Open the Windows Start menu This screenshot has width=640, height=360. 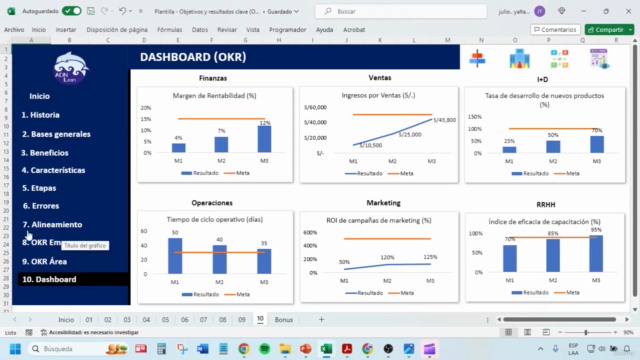click(x=15, y=349)
